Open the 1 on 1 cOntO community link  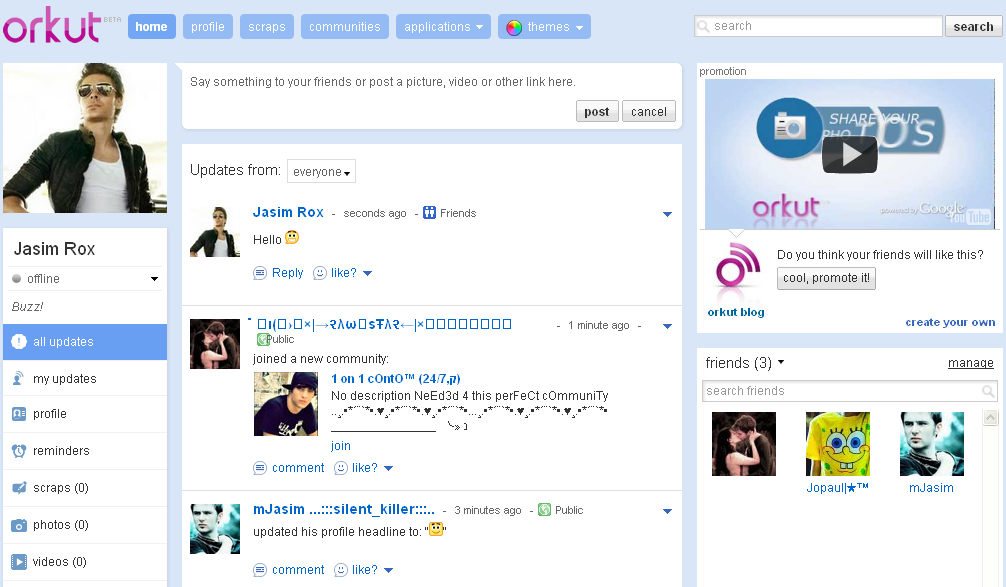395,379
